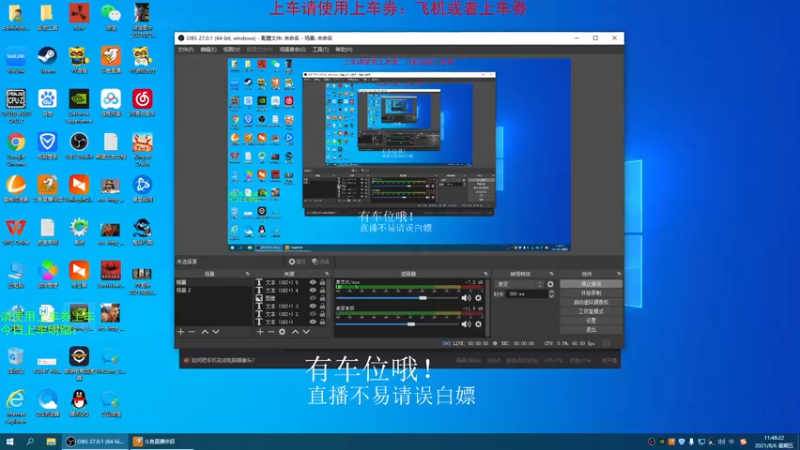Open Google Chrome desktop icon
Viewport: 800px width, 450px height.
16,148
